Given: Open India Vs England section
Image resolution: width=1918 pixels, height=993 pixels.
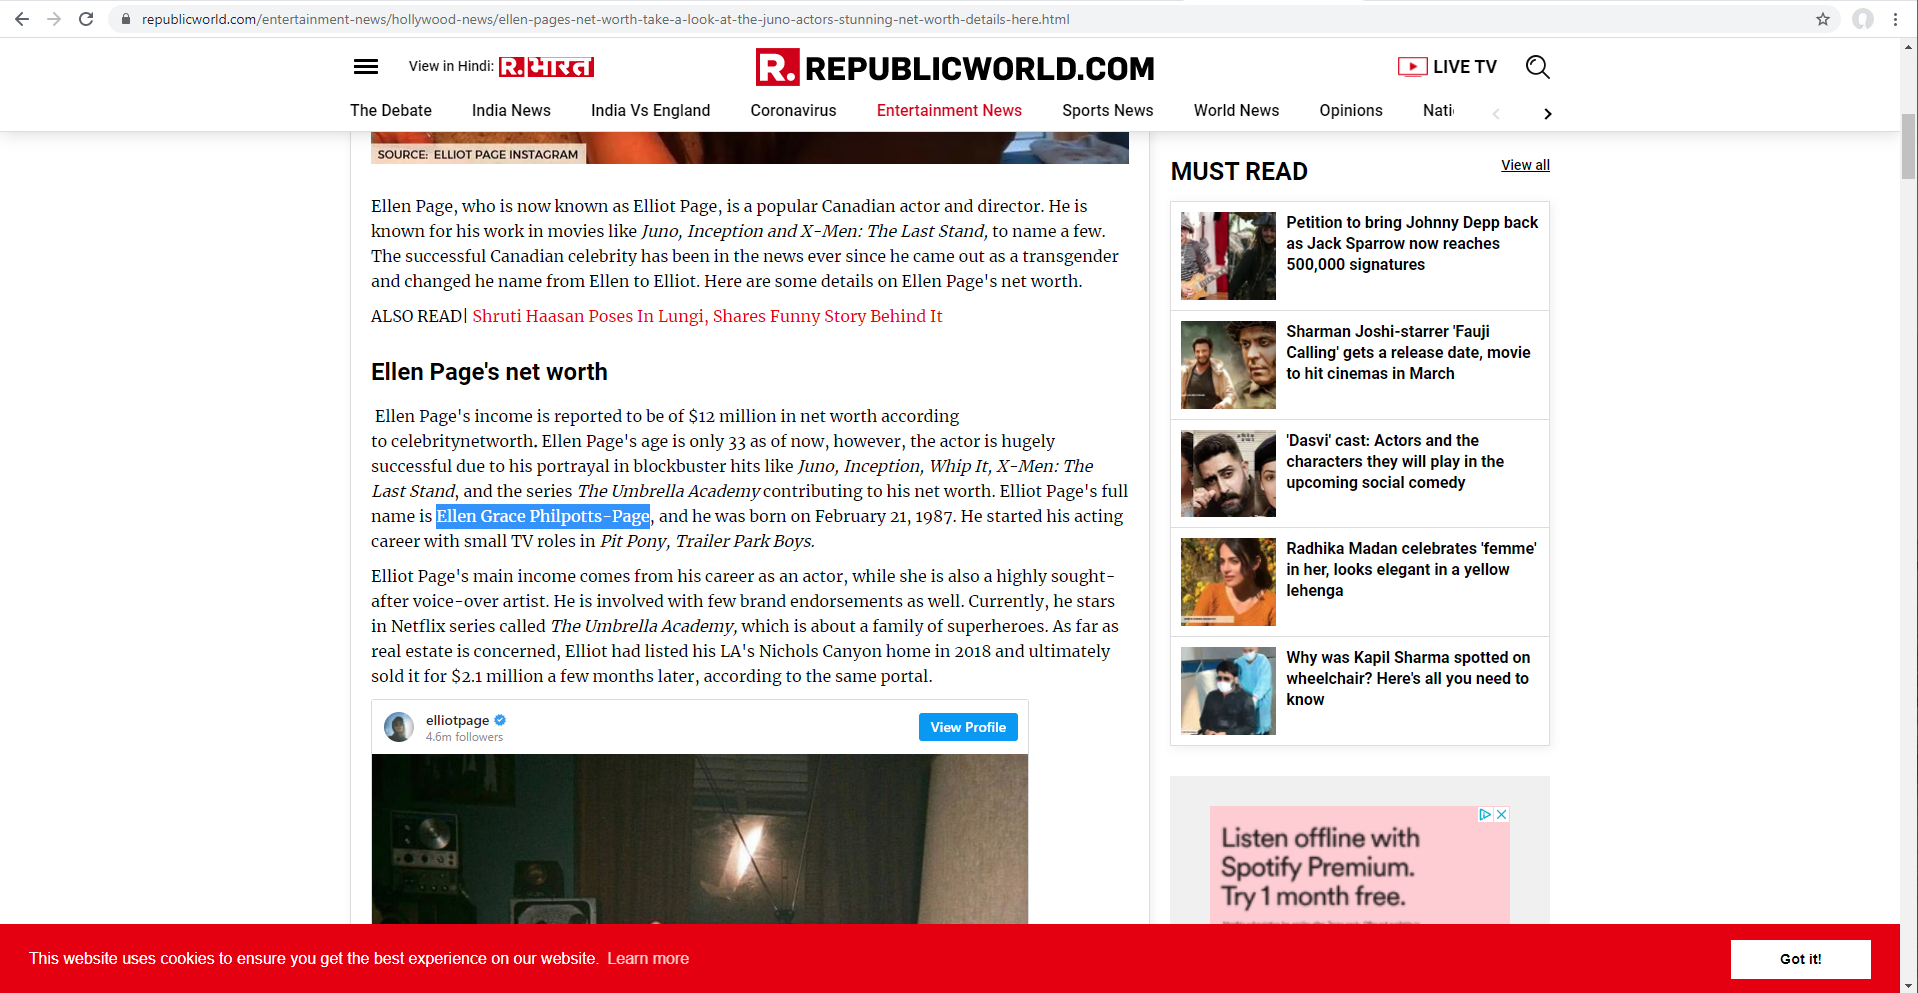Looking at the screenshot, I should 650,110.
